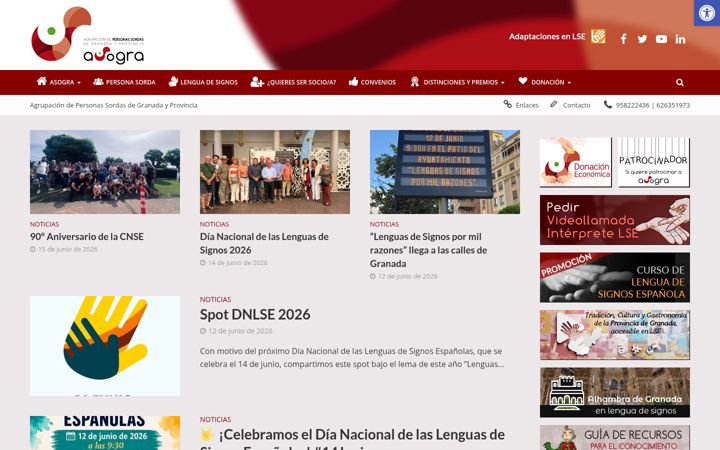Screen dimensions: 720x450
Task: Click the ASOGRA logo in header
Action: pos(88,35)
